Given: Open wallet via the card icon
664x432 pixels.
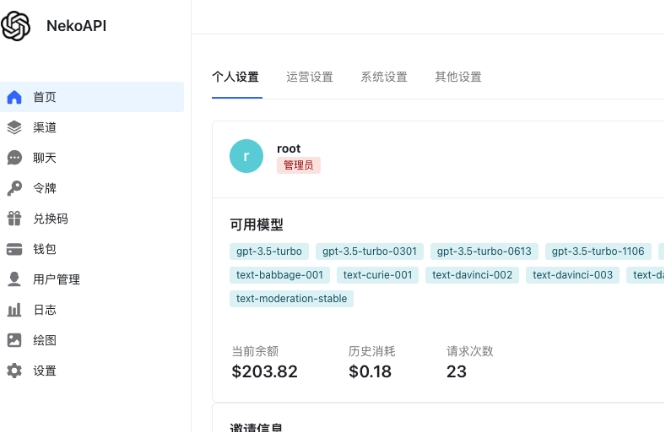Looking at the screenshot, I should [14, 249].
